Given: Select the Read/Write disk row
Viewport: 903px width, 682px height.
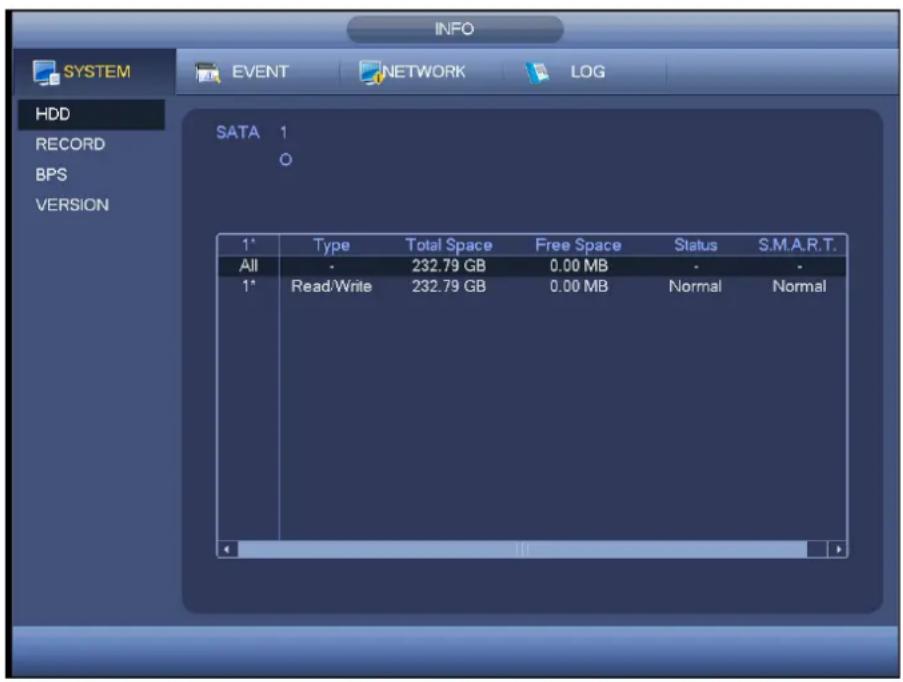Looking at the screenshot, I should pyautogui.click(x=532, y=286).
